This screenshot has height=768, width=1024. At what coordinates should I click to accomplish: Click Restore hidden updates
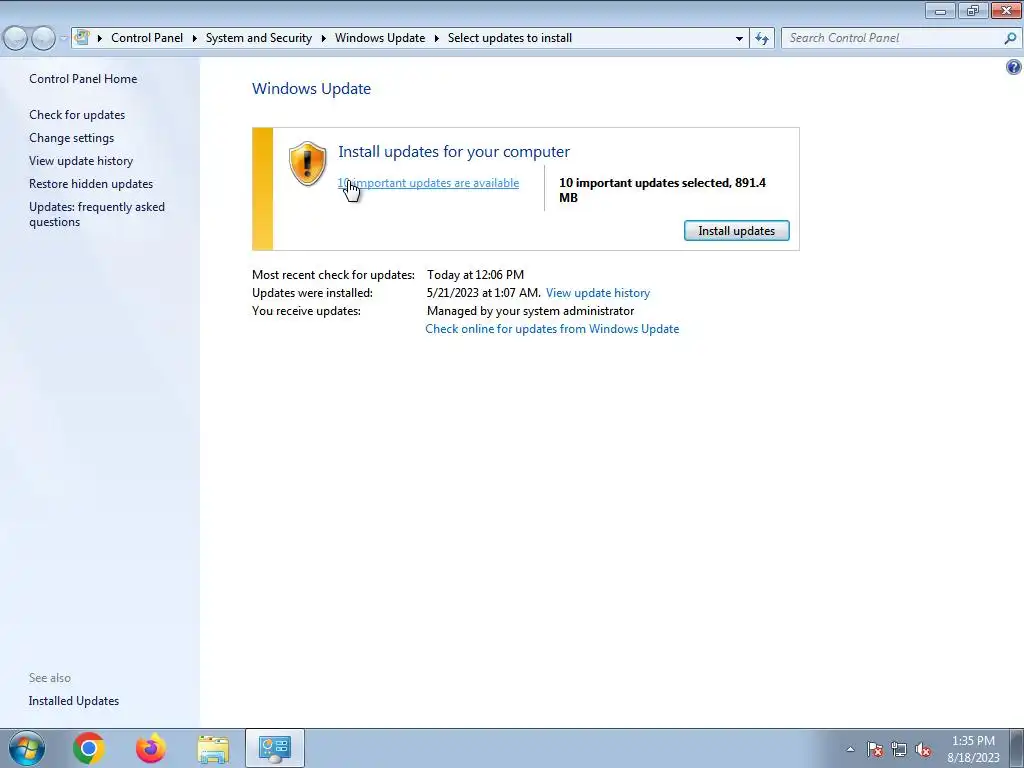click(91, 184)
